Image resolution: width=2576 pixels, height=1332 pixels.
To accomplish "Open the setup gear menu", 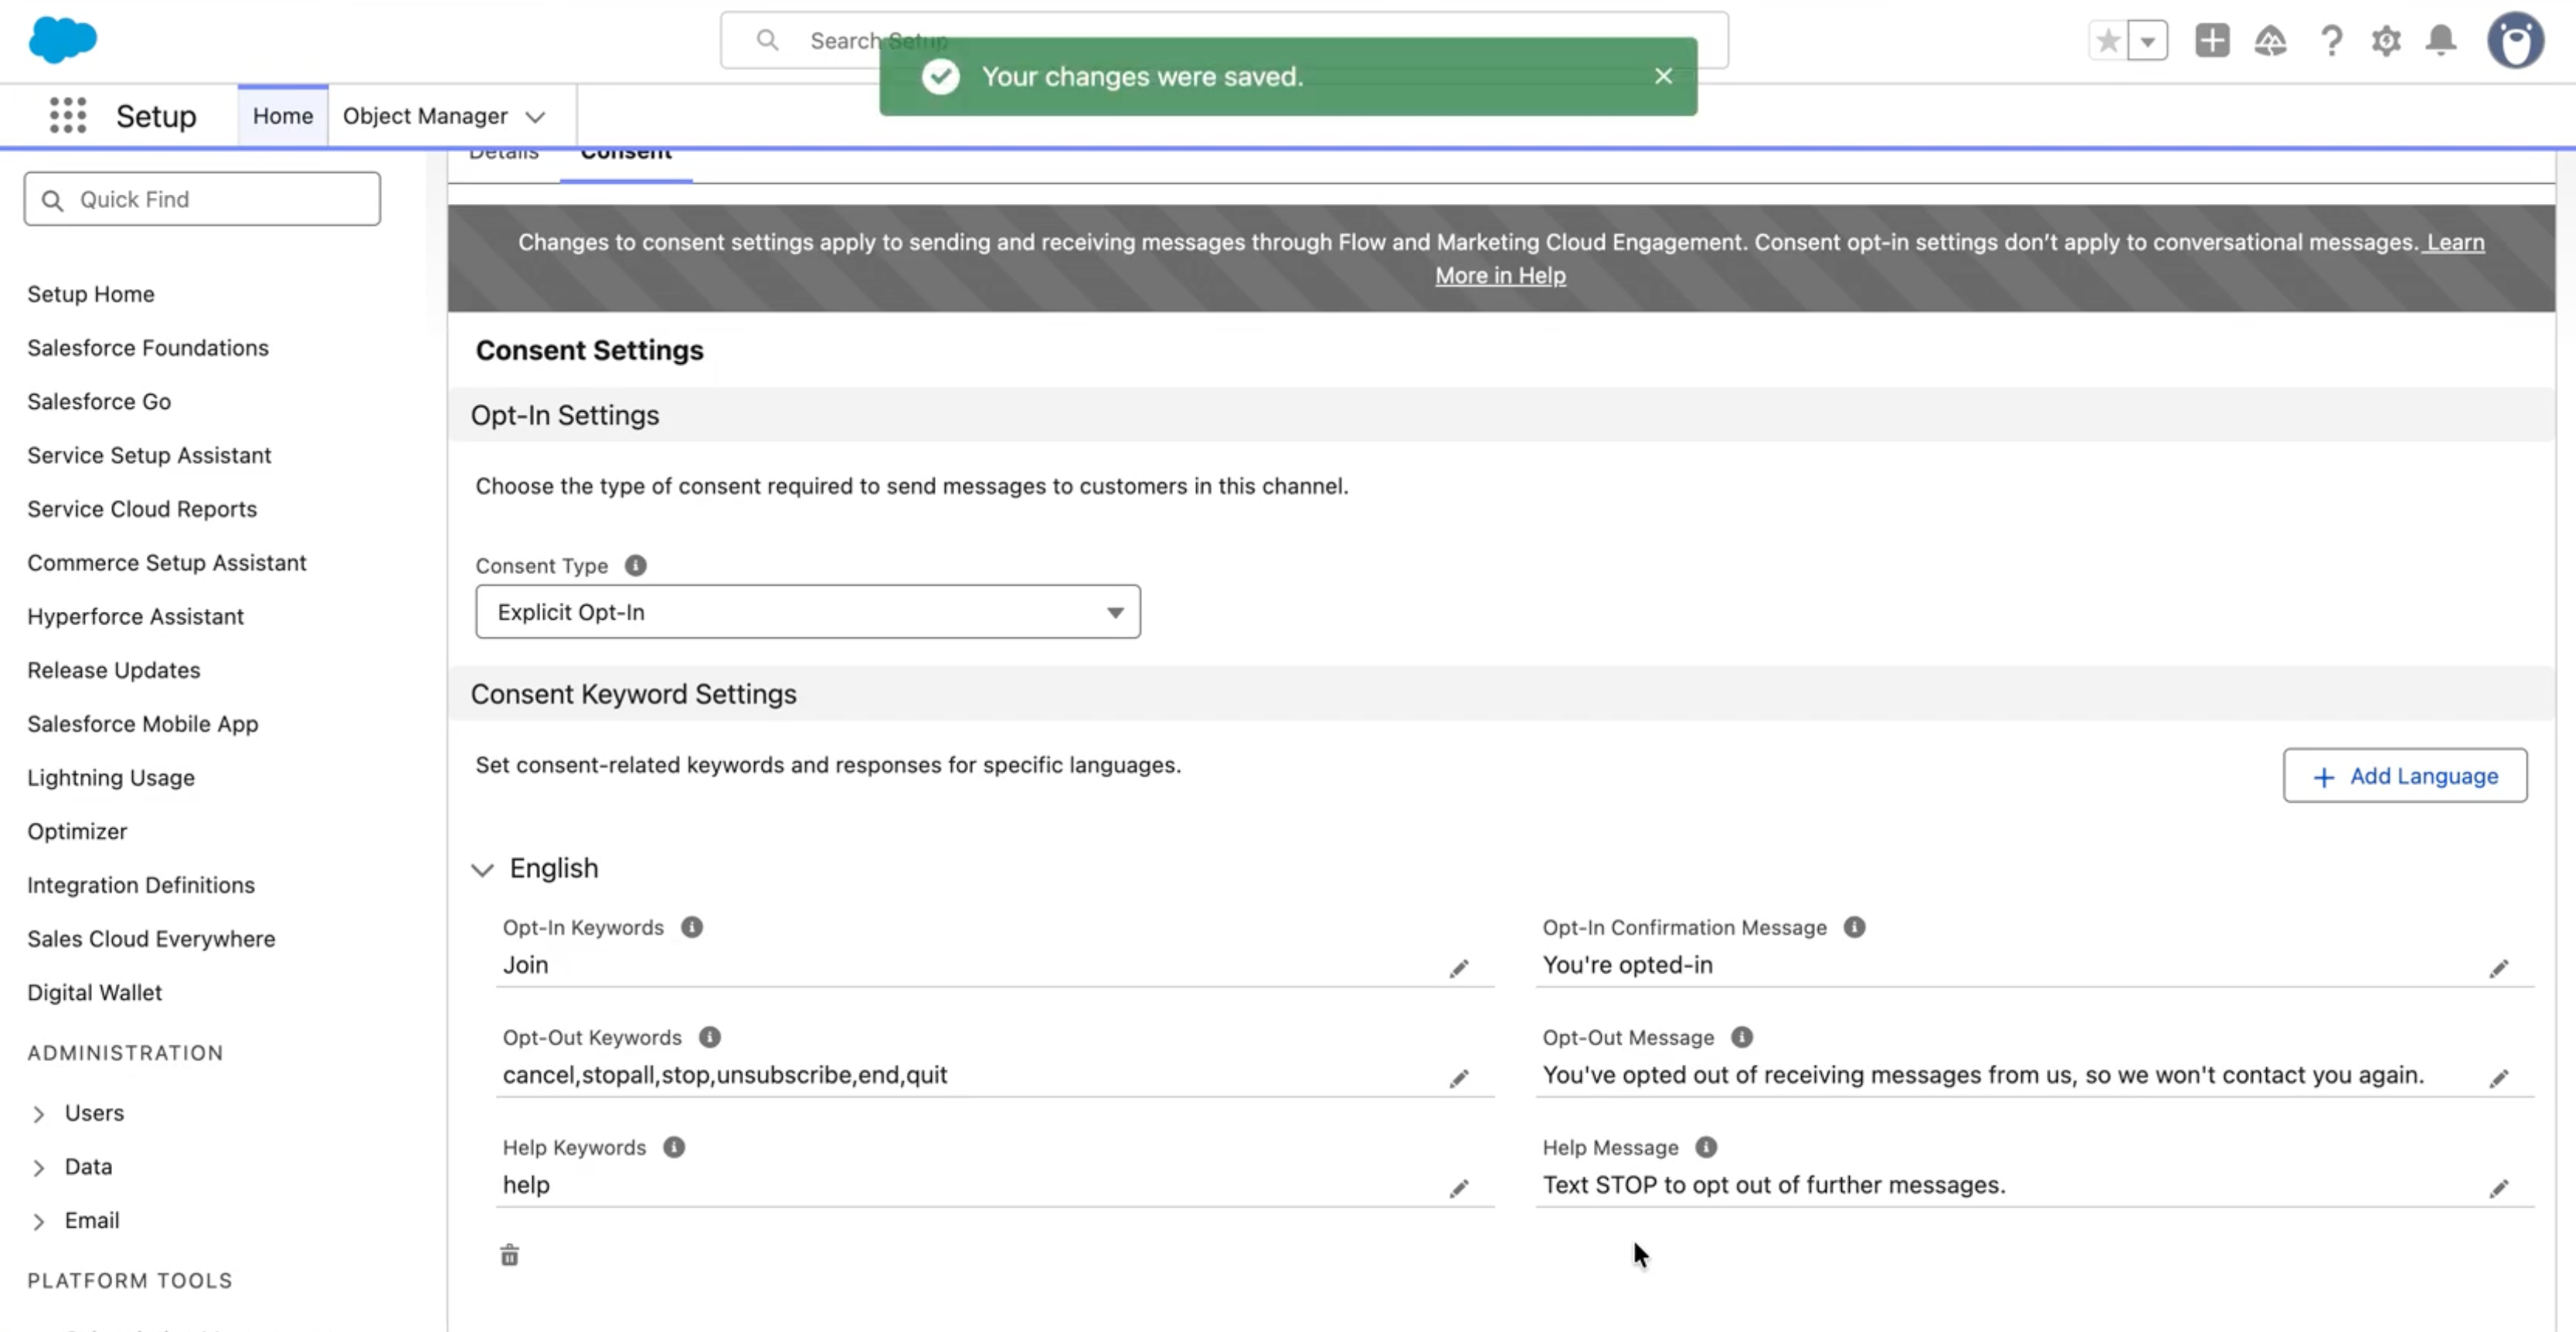I will 2386,41.
